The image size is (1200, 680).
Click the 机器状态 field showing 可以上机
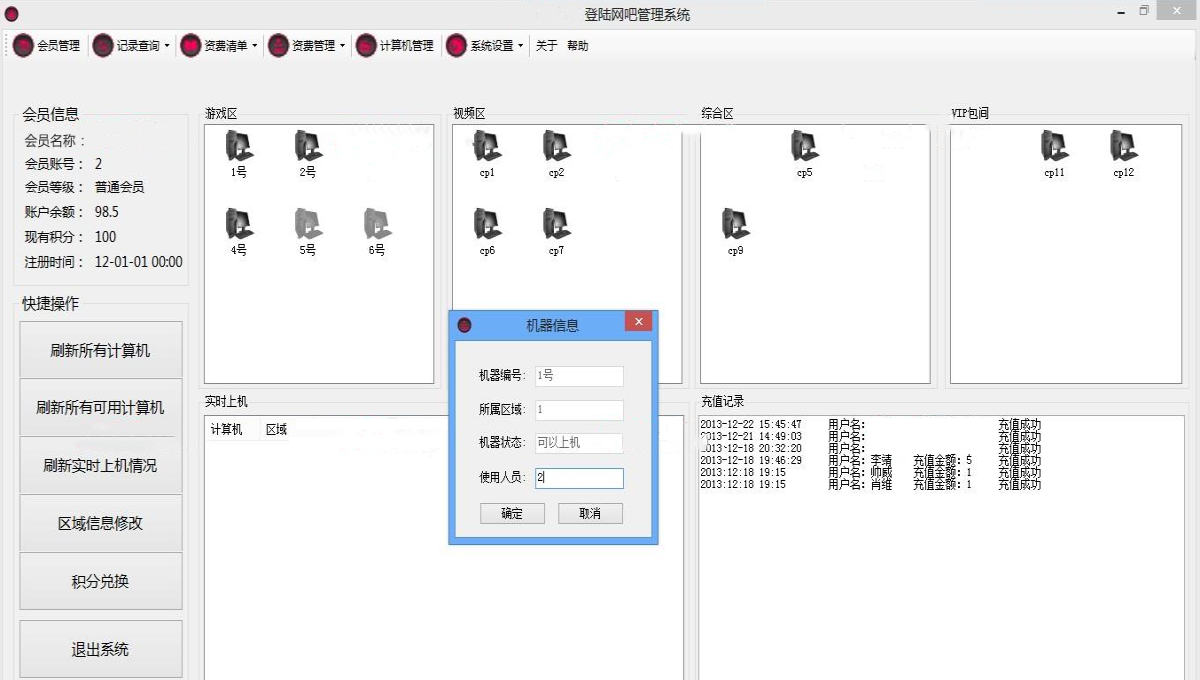tap(579, 443)
